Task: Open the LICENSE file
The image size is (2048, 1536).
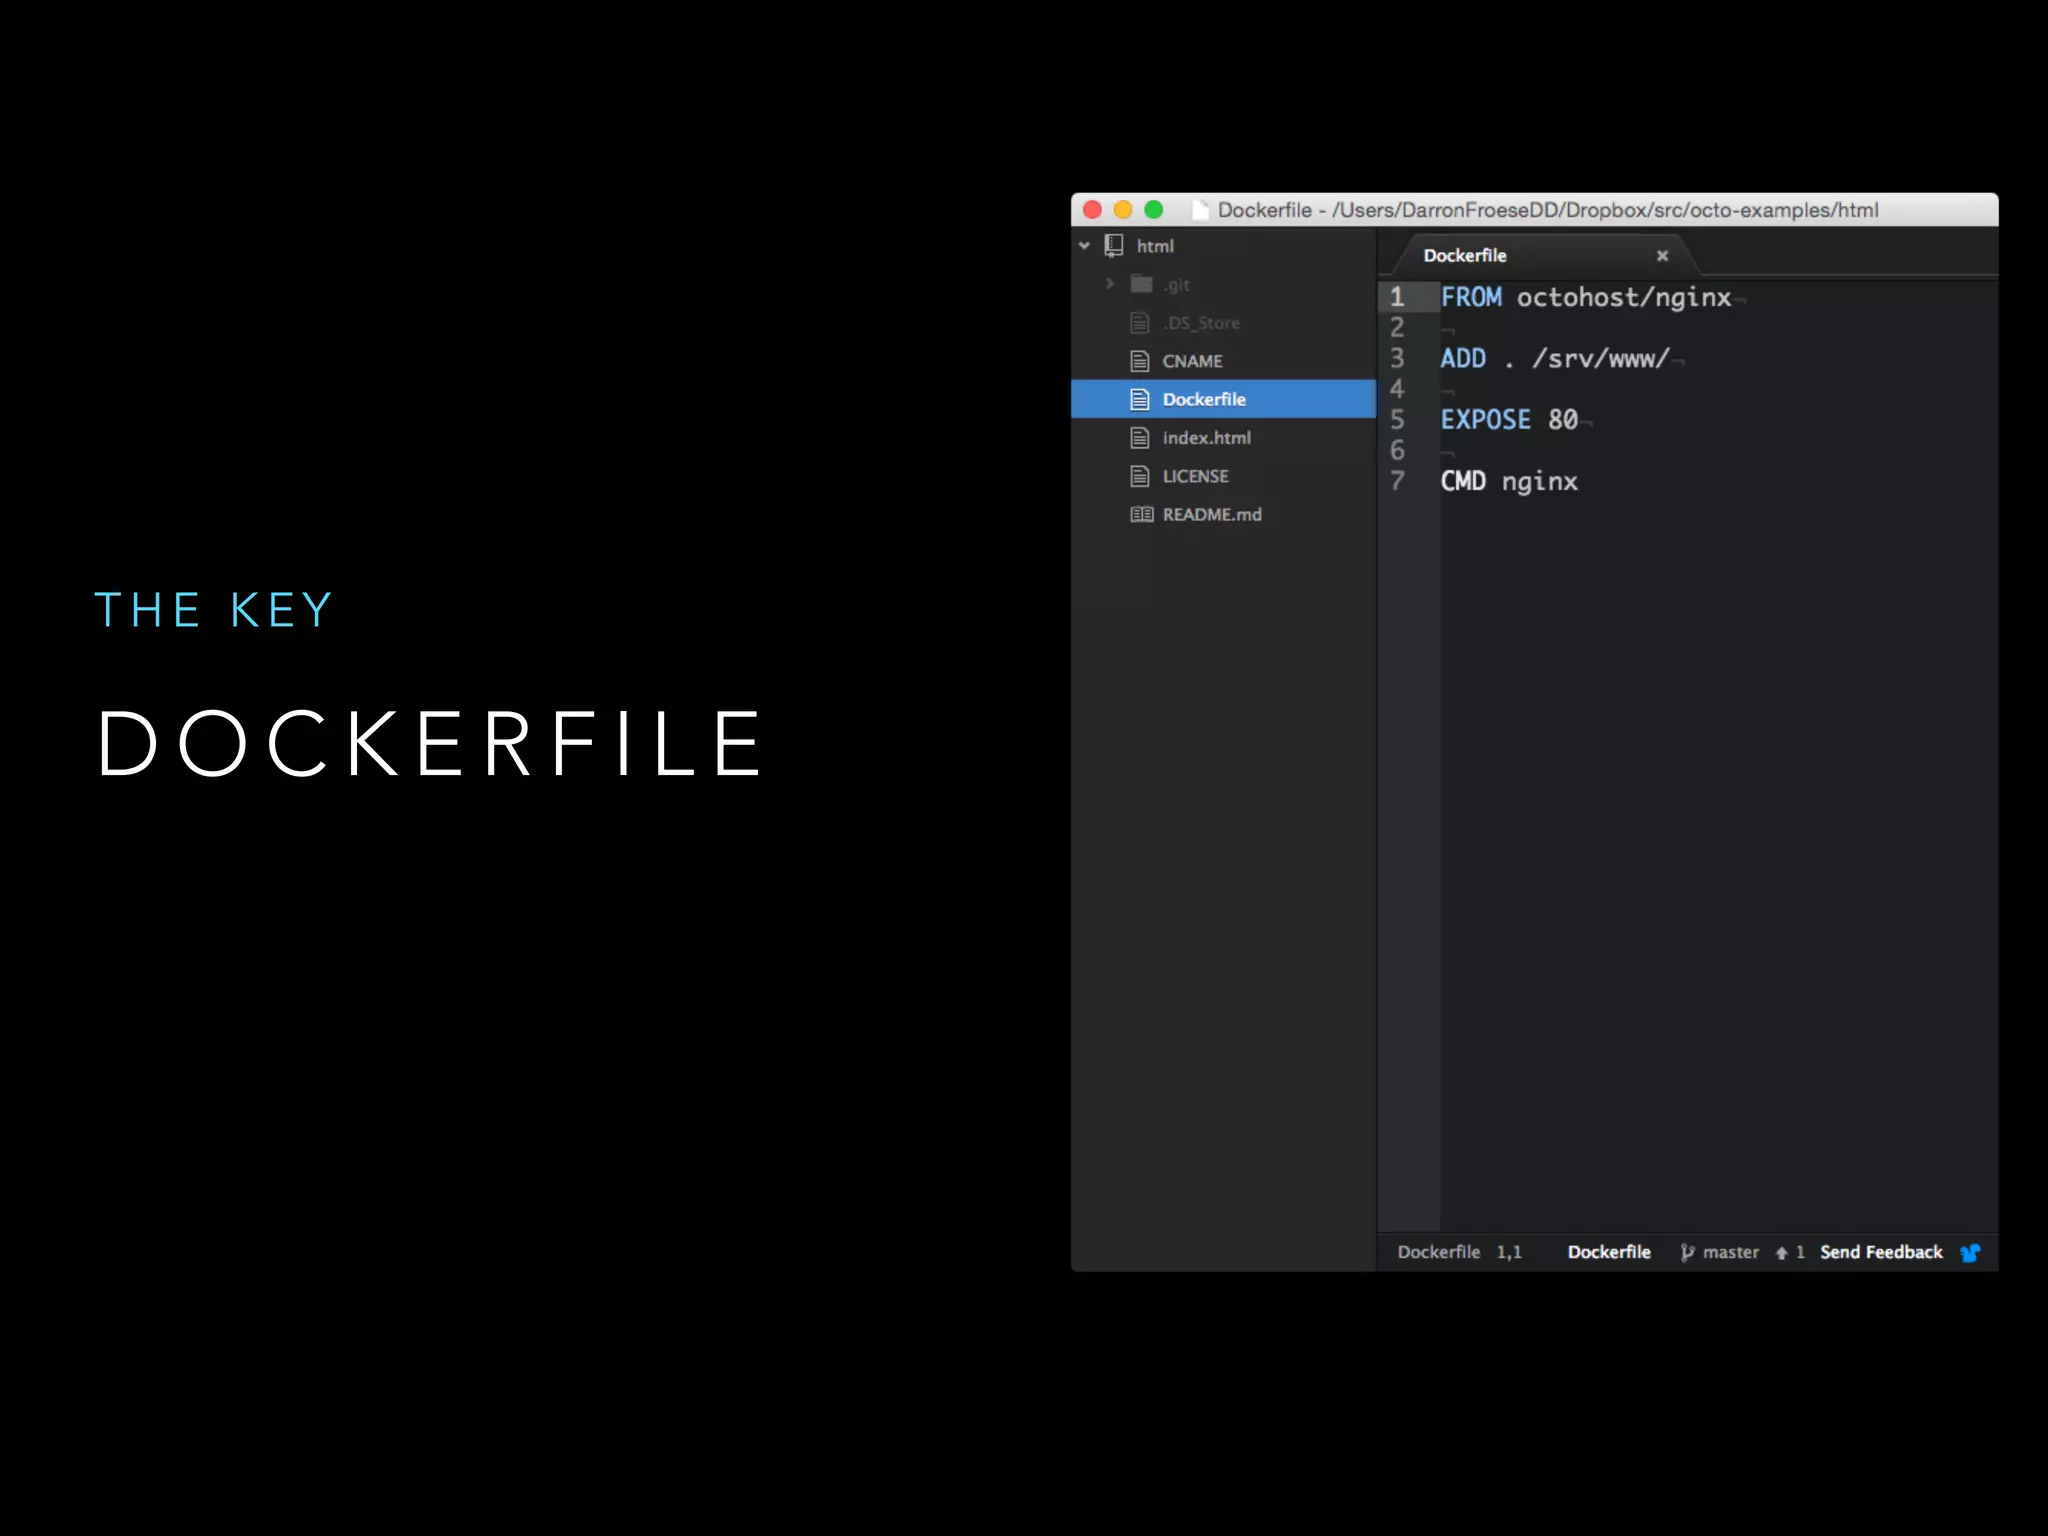Action: coord(1195,476)
